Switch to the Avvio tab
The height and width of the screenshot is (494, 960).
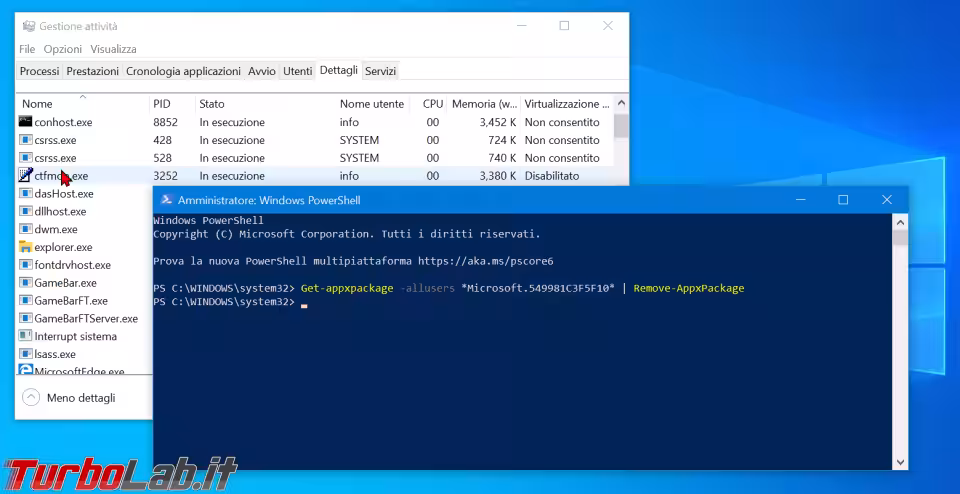coord(261,71)
